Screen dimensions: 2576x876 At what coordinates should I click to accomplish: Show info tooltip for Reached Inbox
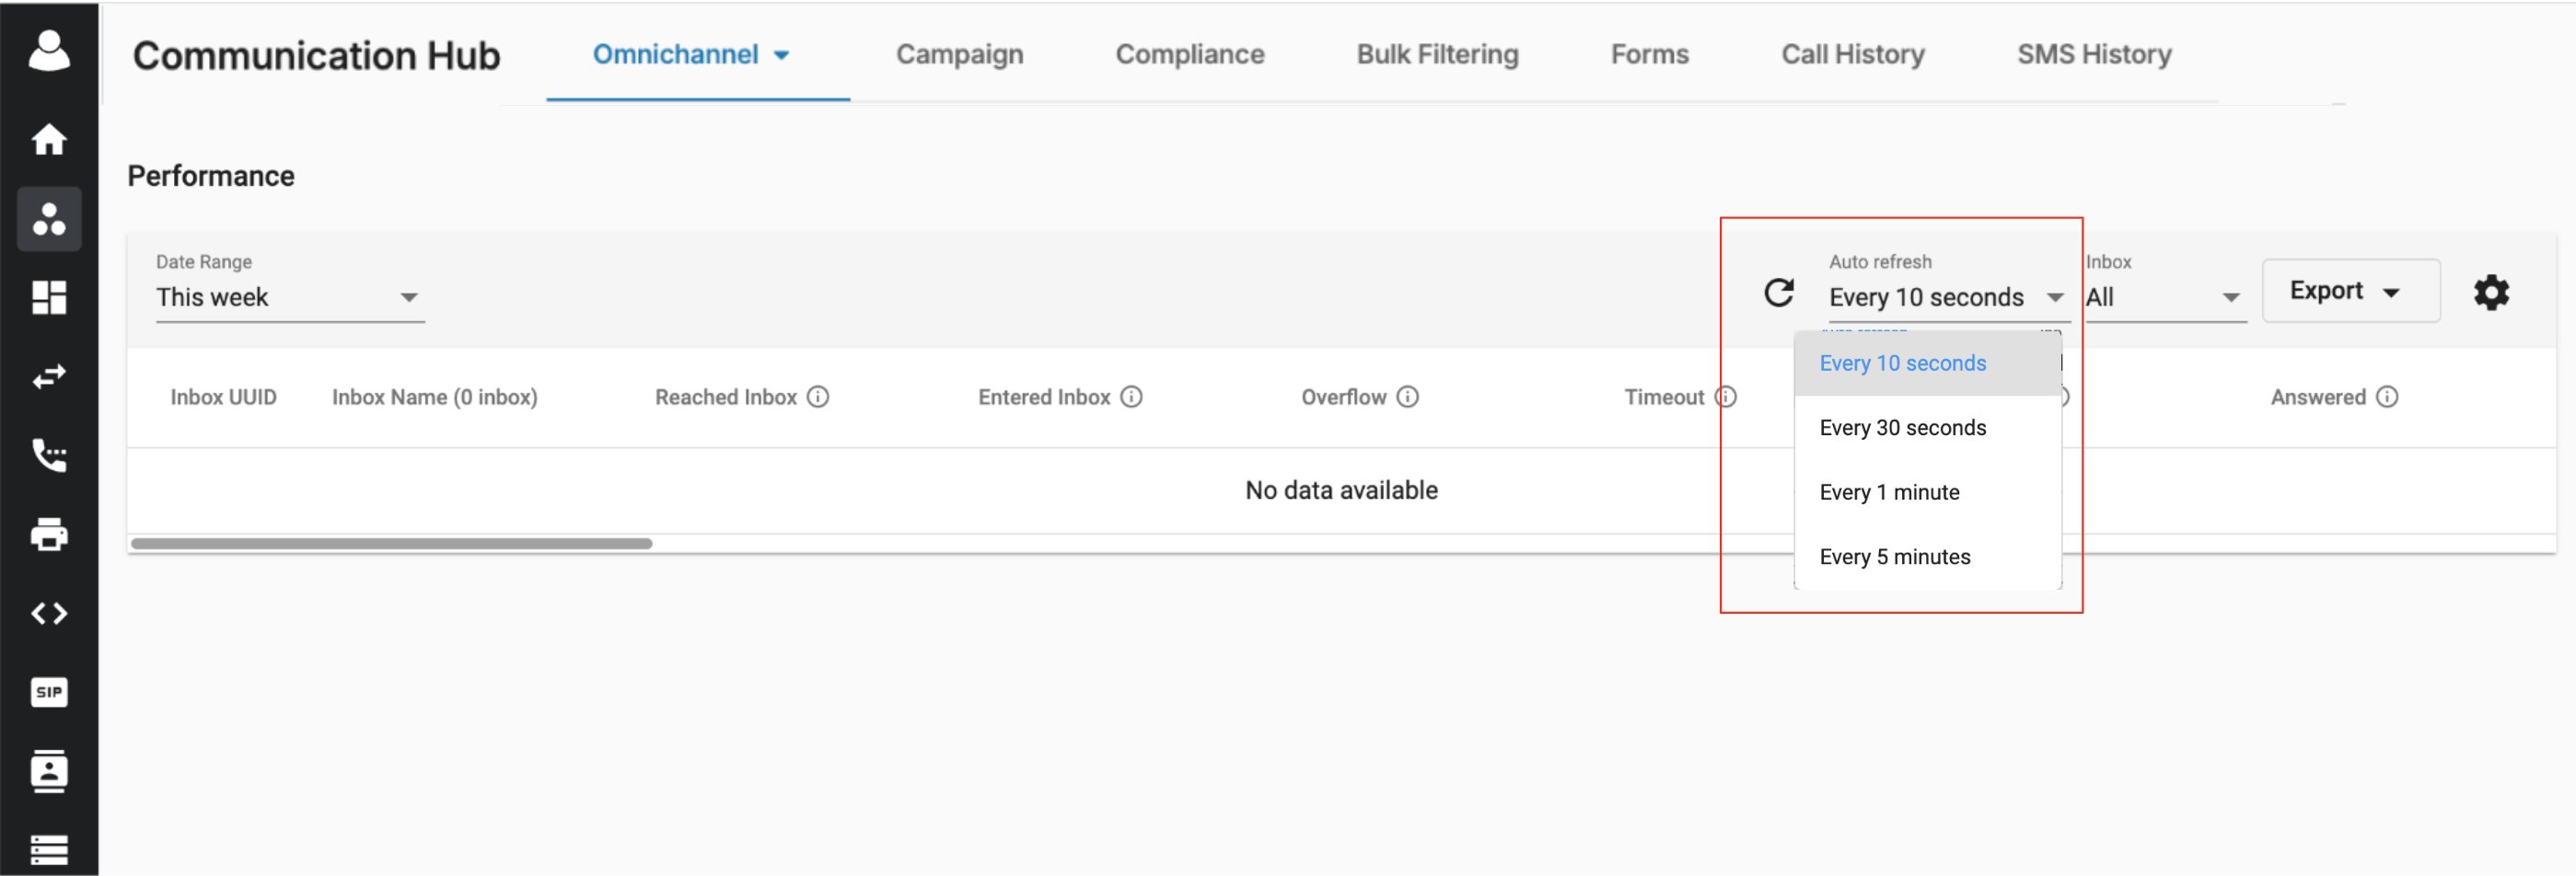coord(818,397)
